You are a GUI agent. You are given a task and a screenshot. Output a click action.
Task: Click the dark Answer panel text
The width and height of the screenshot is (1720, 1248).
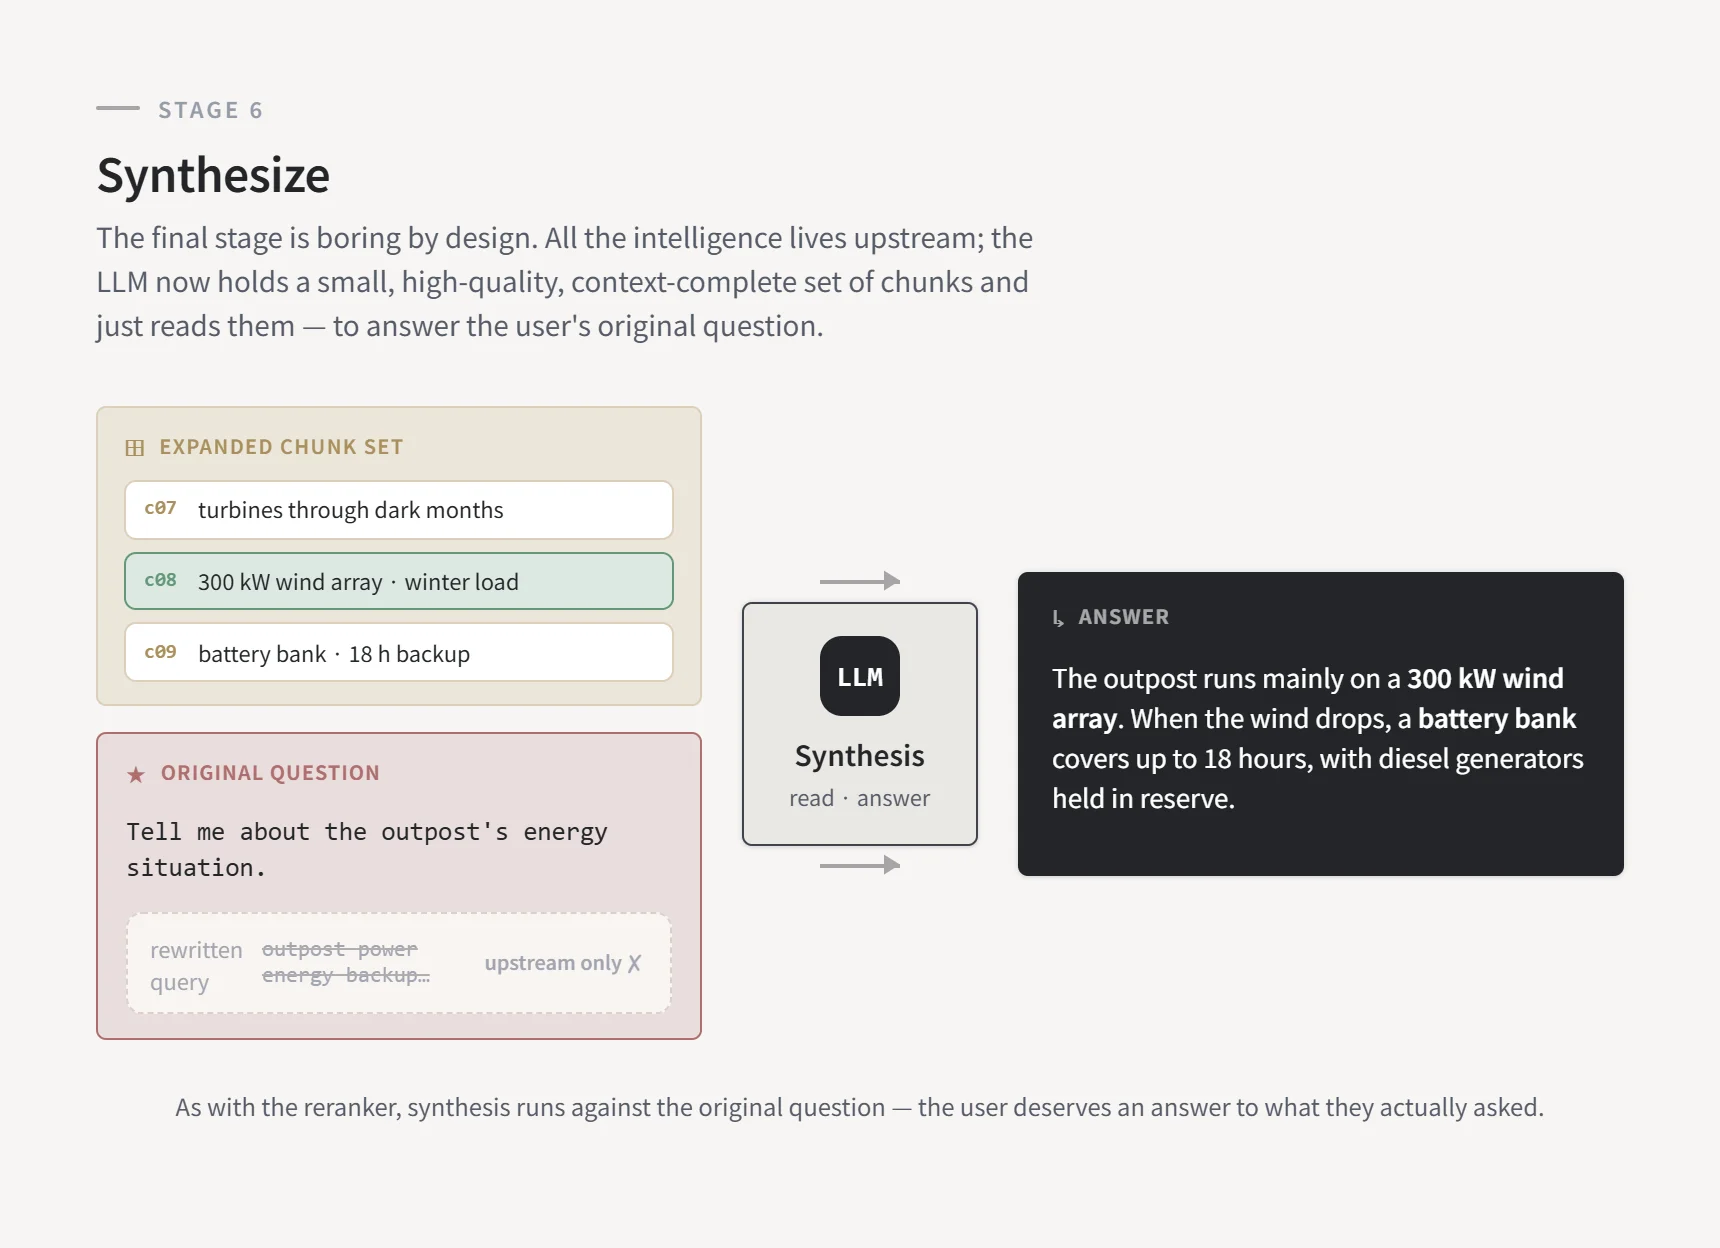point(1317,738)
